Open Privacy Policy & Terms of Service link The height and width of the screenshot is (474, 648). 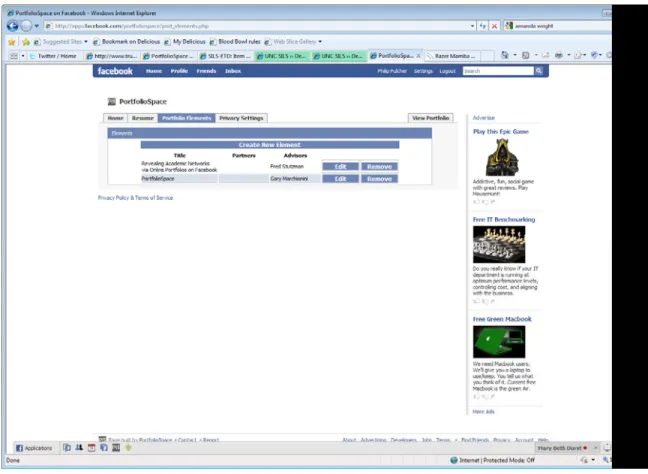pyautogui.click(x=136, y=198)
